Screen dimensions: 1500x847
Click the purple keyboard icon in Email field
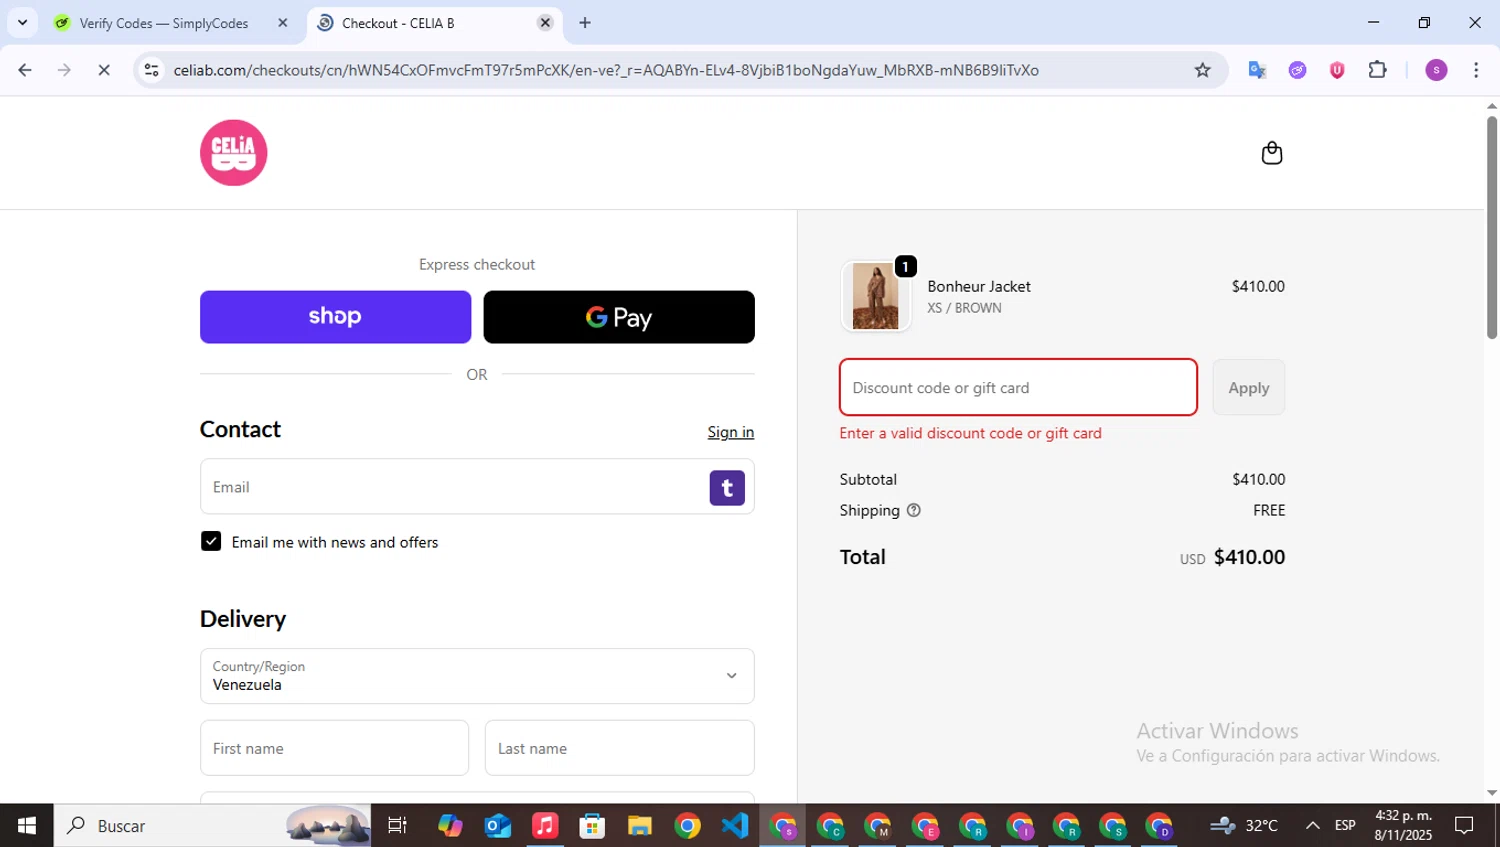click(x=727, y=488)
